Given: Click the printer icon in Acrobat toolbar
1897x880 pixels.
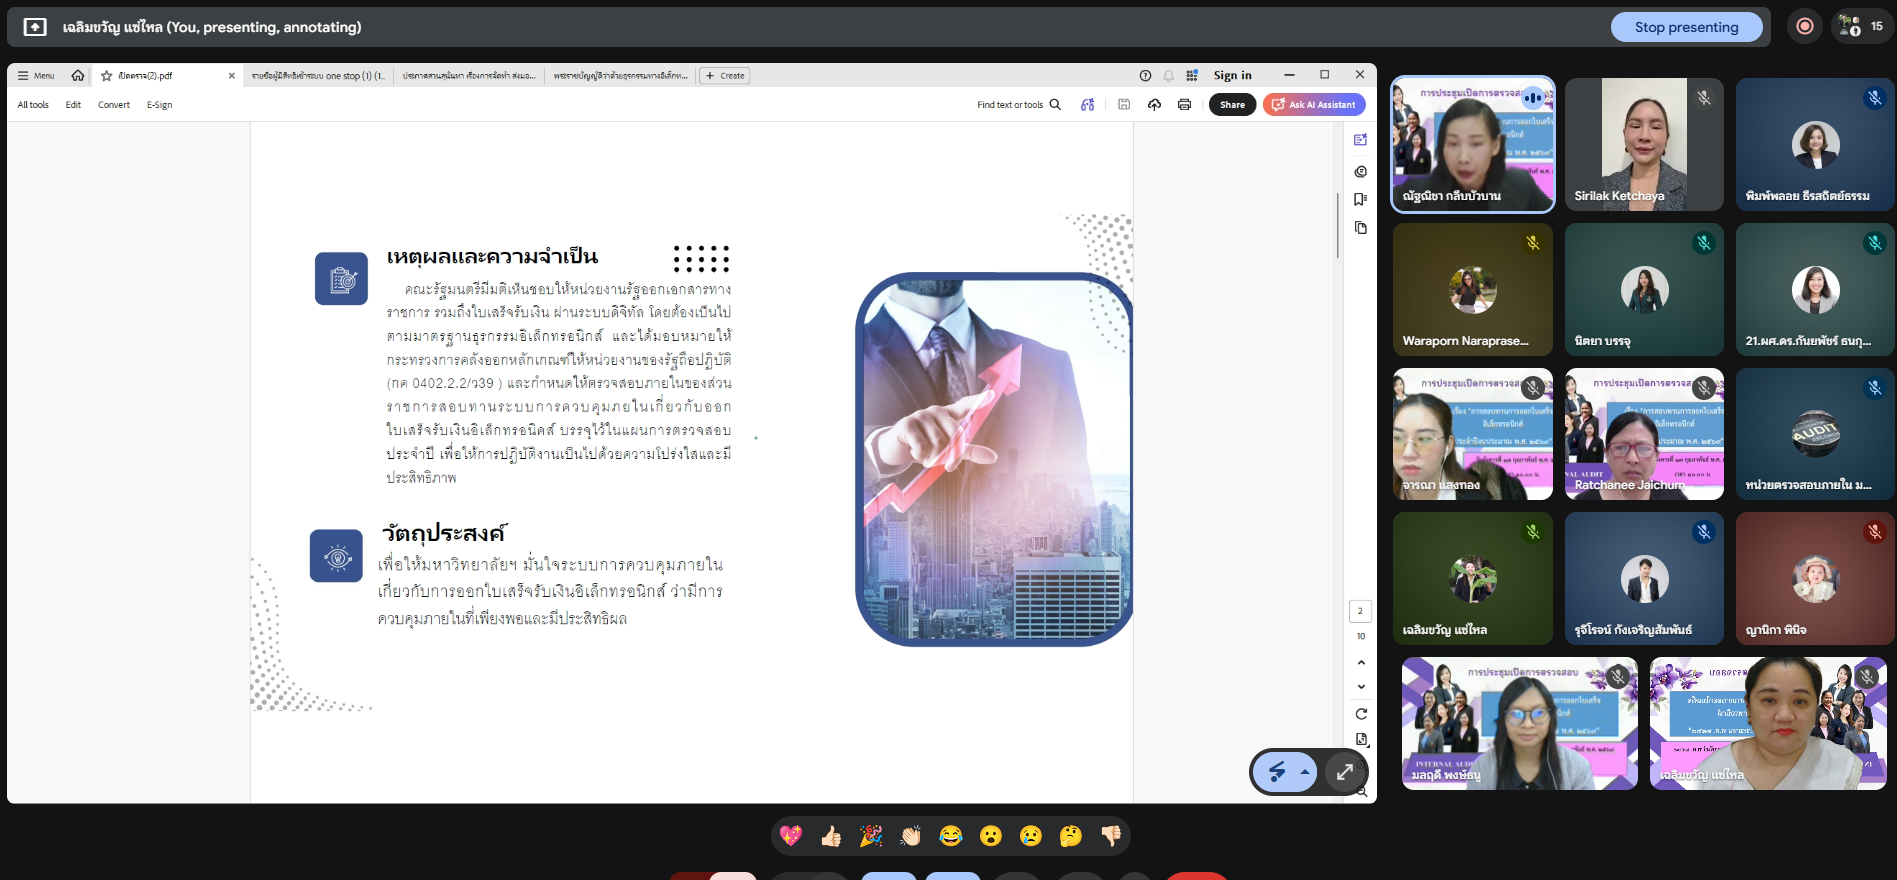Looking at the screenshot, I should click(x=1184, y=105).
